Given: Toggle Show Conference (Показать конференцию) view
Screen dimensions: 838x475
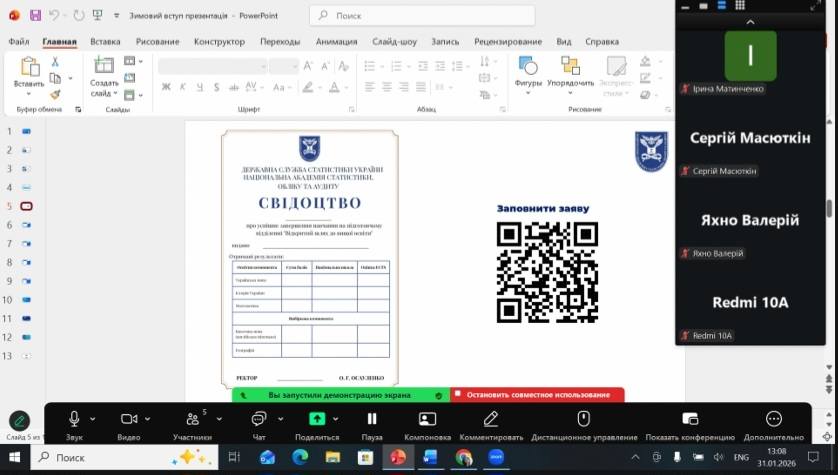Looking at the screenshot, I should [690, 419].
